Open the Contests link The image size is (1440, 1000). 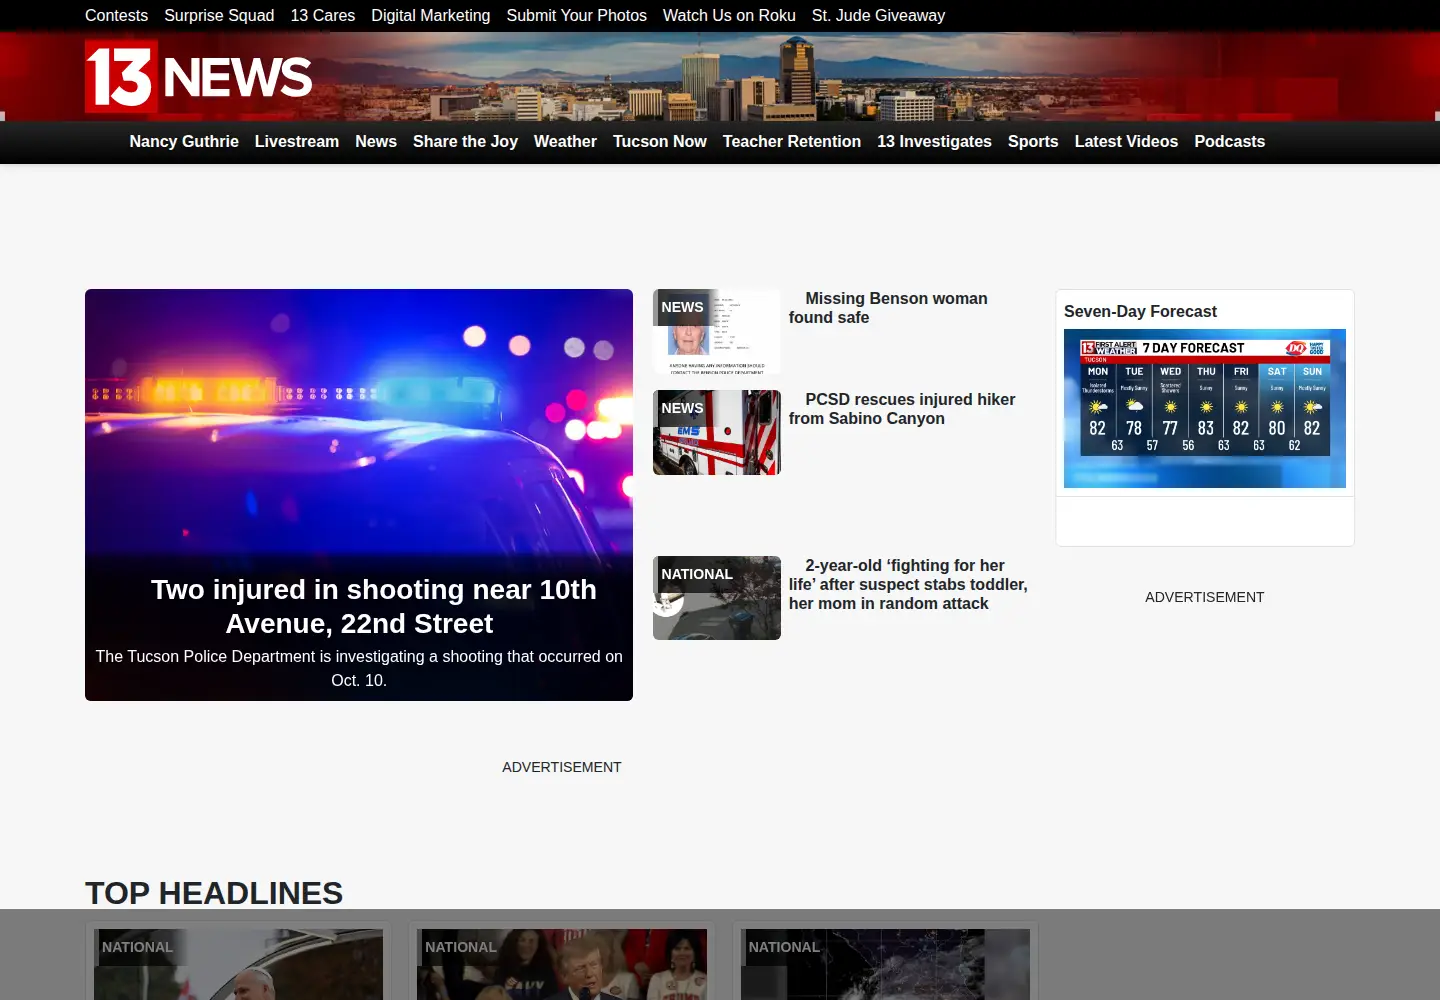click(x=116, y=16)
